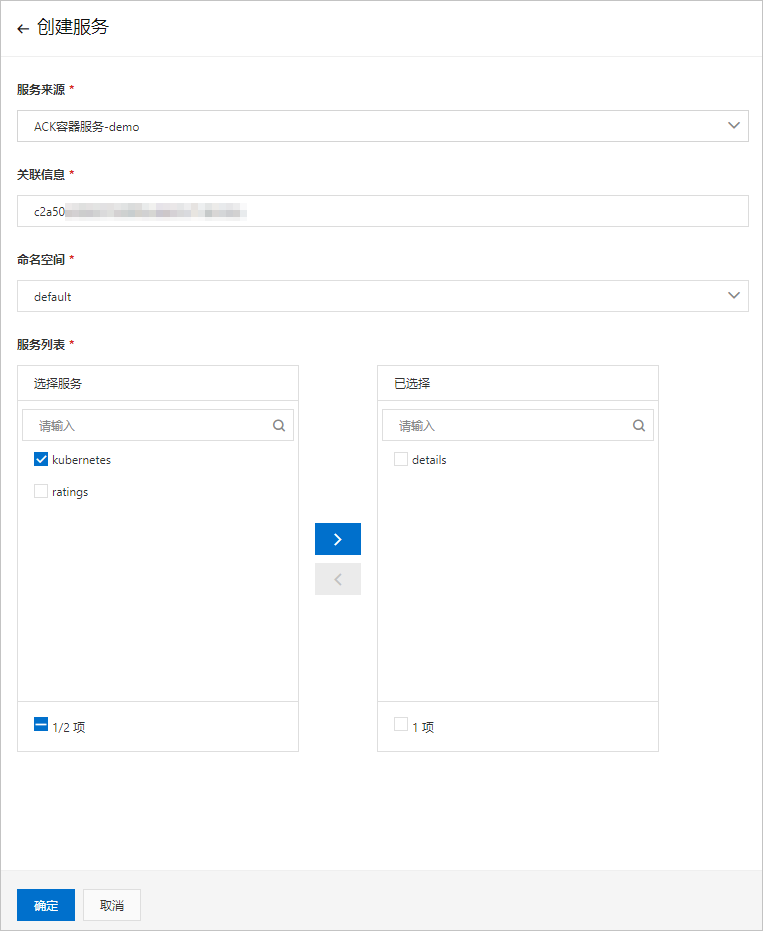Focus the 关联信息 input field

tap(382, 211)
